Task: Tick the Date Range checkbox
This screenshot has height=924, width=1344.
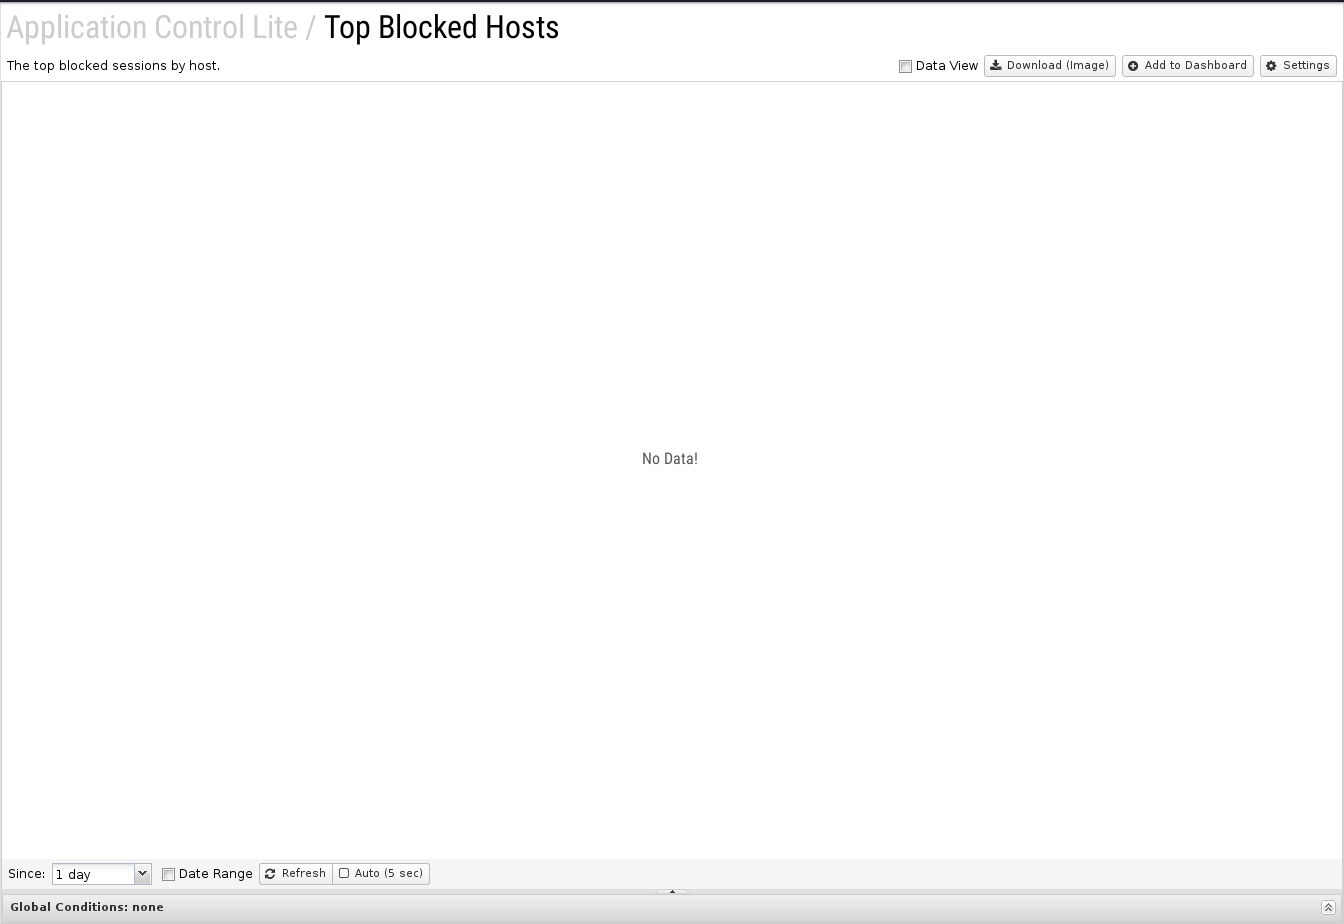Action: (168, 874)
